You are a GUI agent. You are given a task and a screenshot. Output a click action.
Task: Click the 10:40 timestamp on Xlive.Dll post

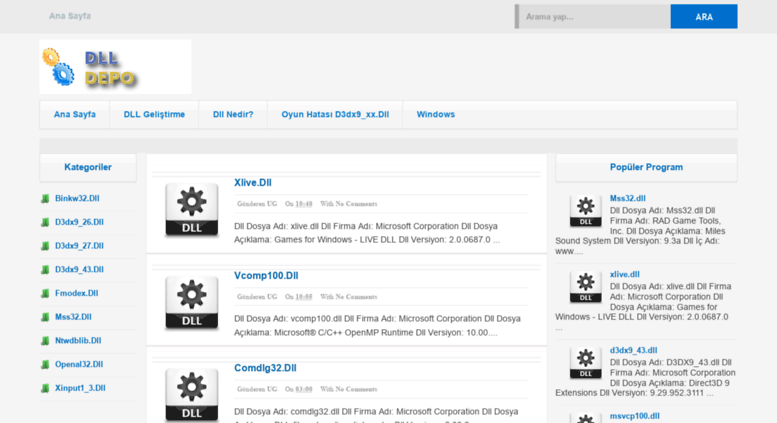click(x=304, y=204)
